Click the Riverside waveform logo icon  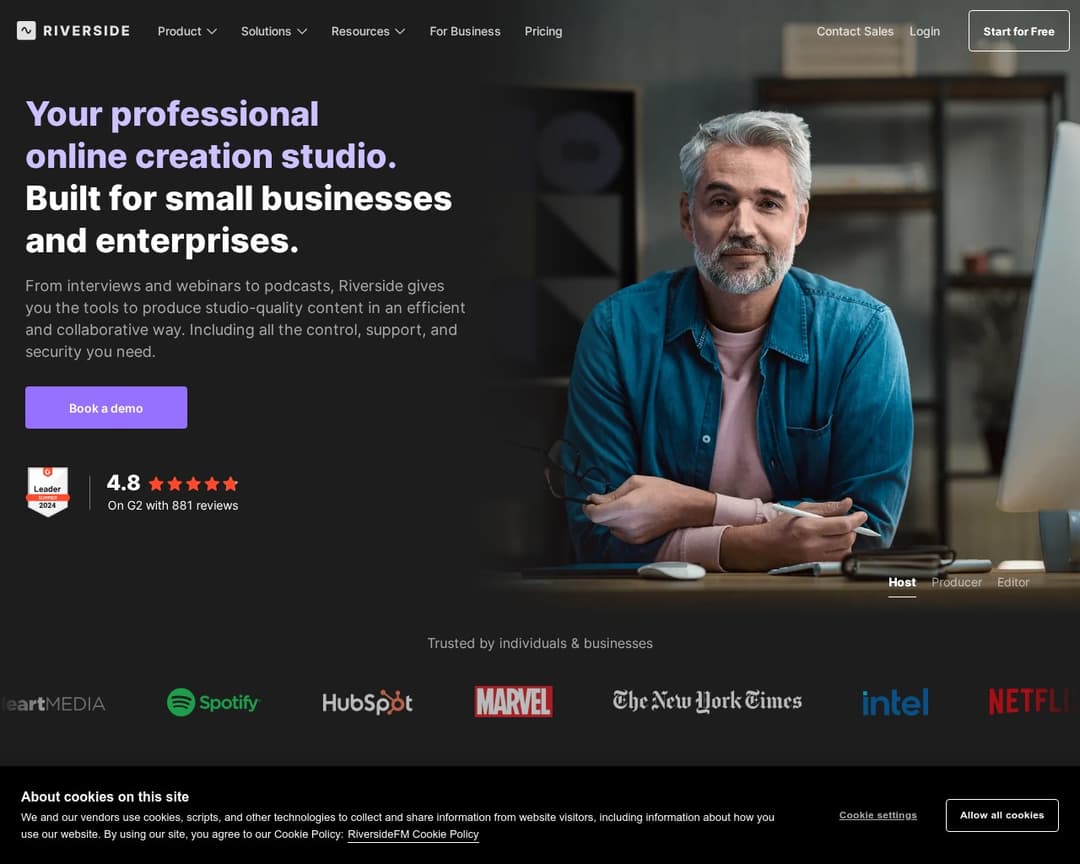pyautogui.click(x=26, y=30)
